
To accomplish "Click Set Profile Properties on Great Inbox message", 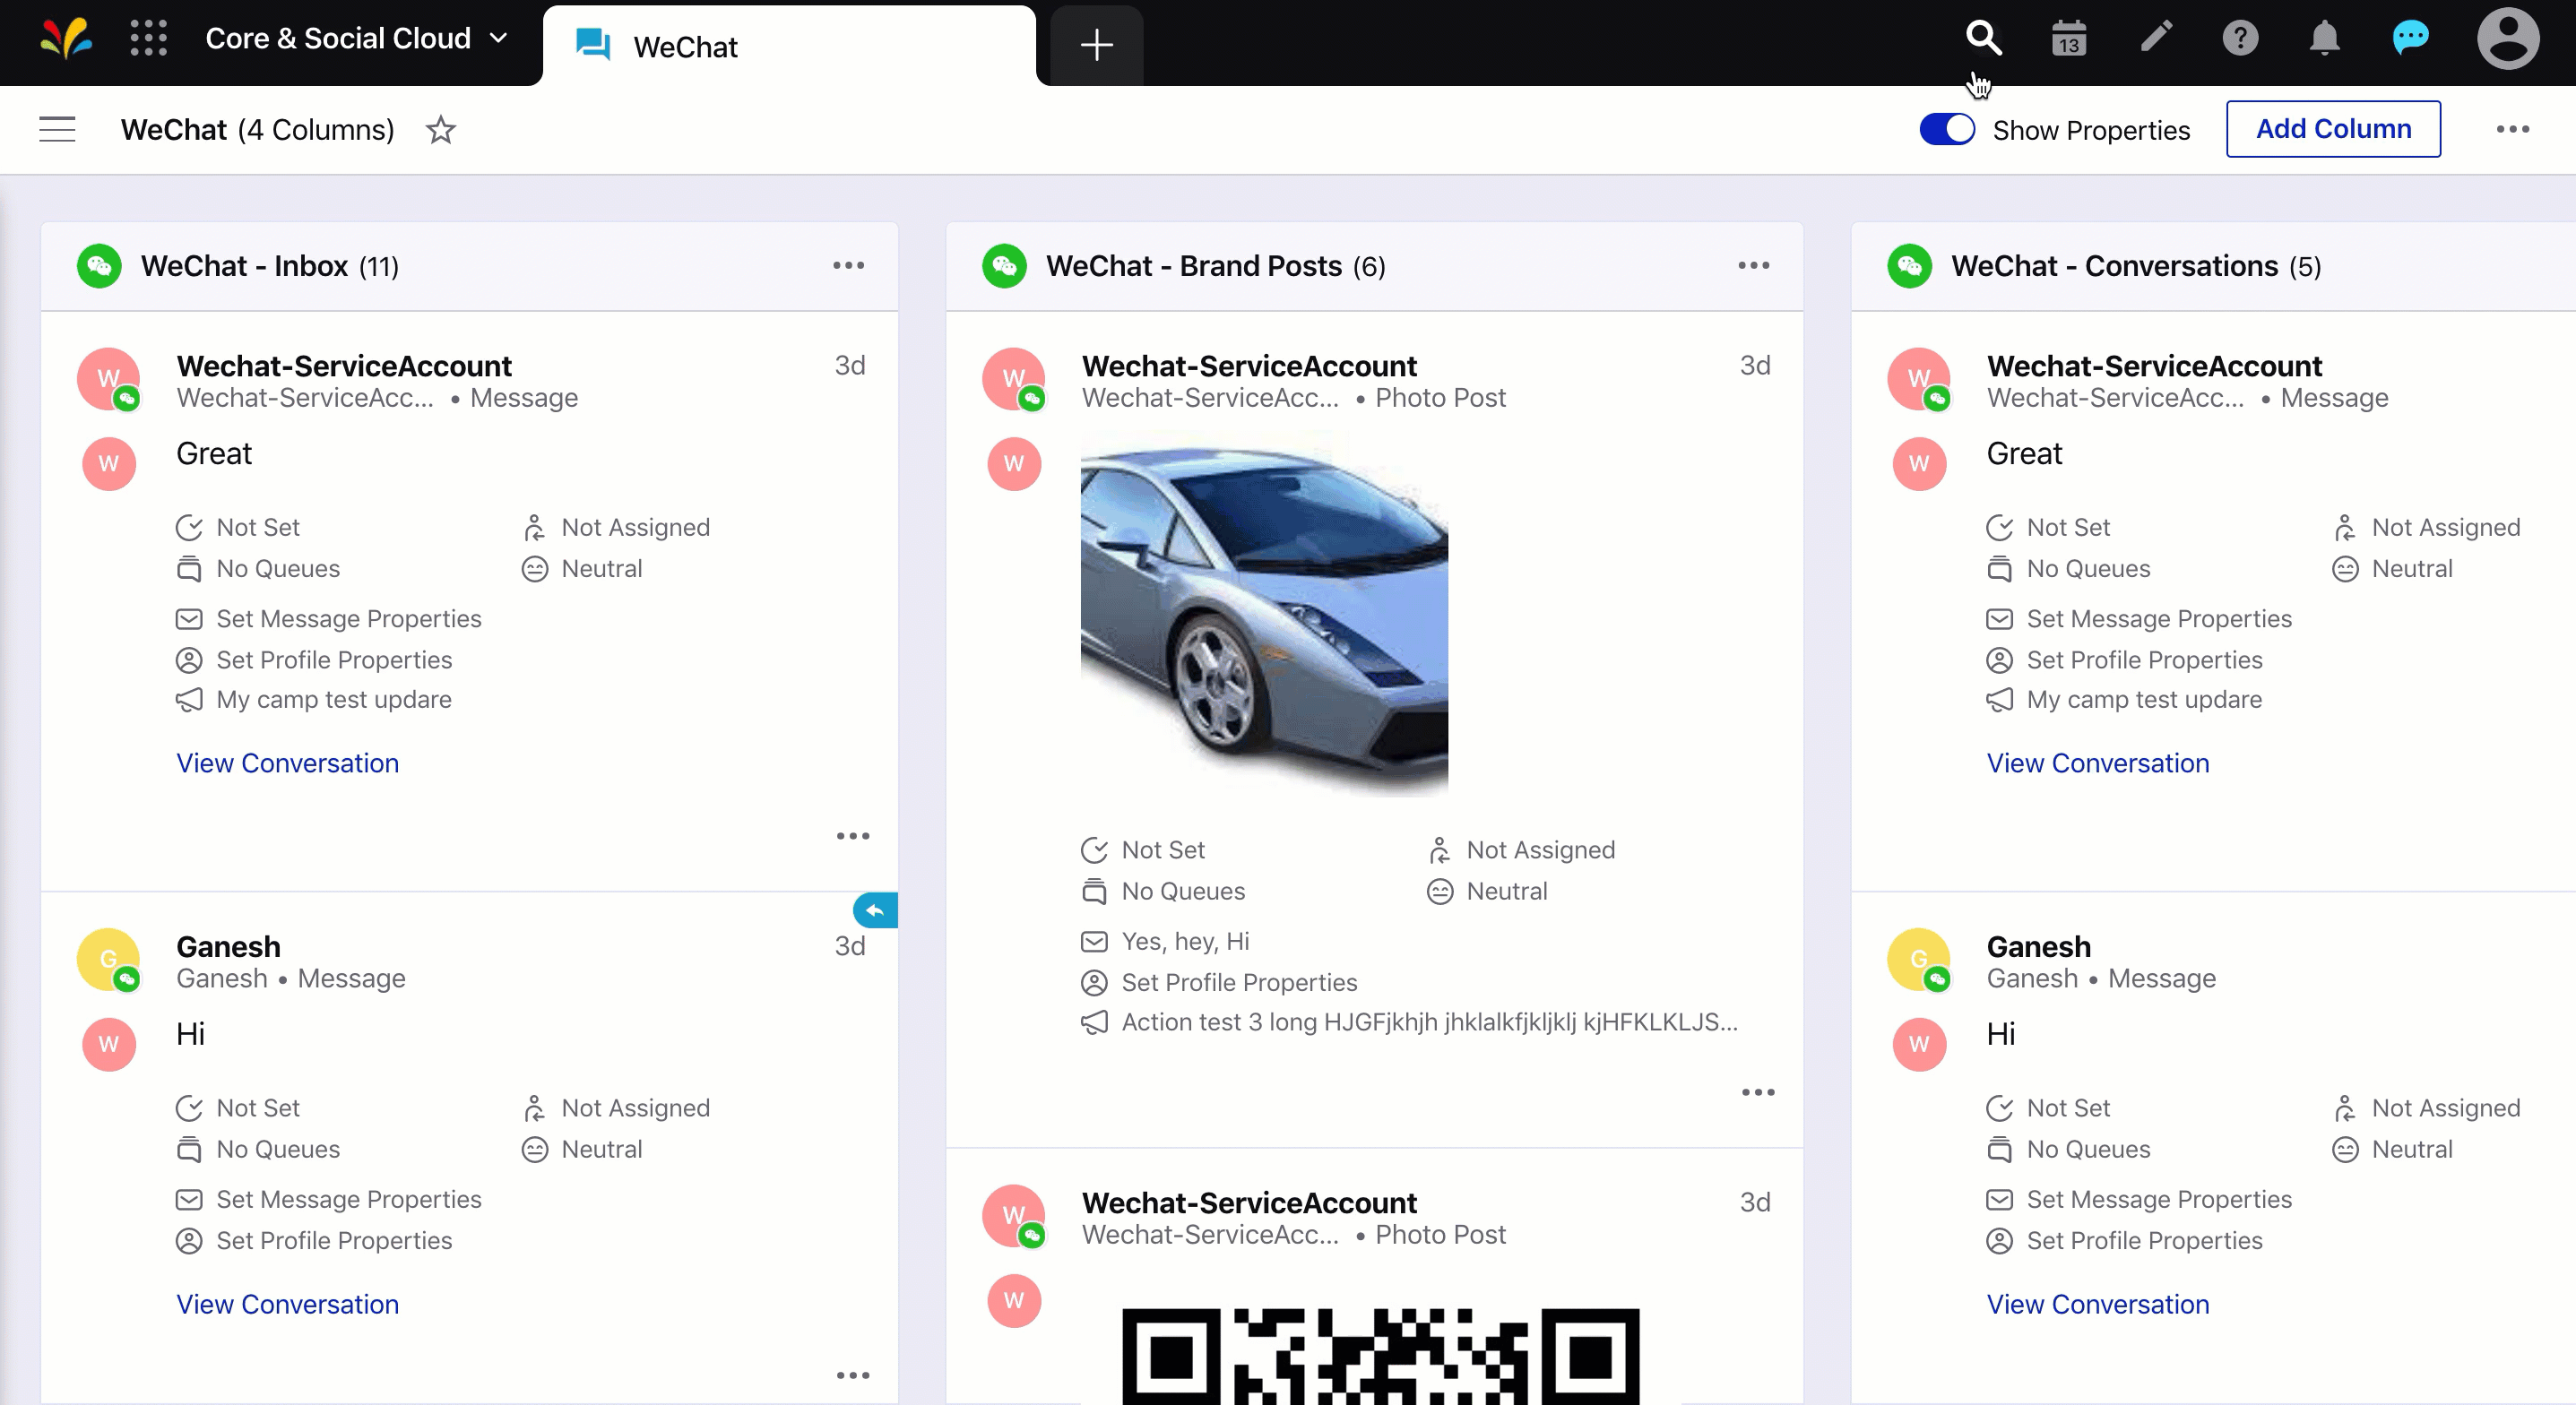I will point(314,660).
